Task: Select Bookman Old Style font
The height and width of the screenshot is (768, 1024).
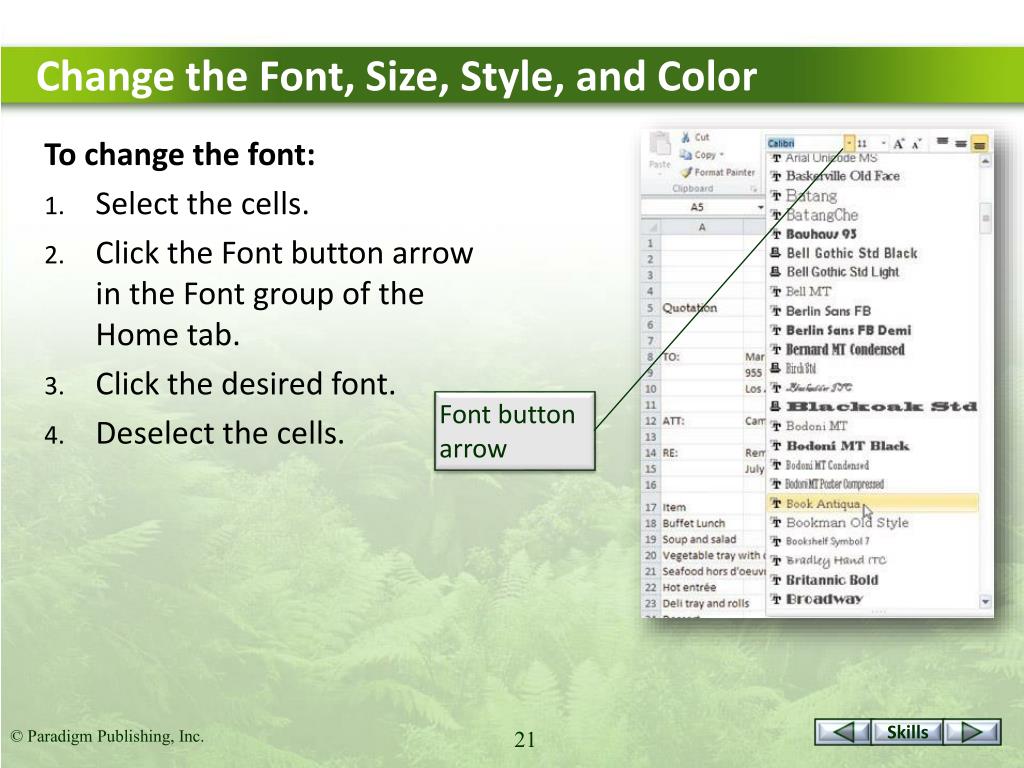Action: [846, 523]
